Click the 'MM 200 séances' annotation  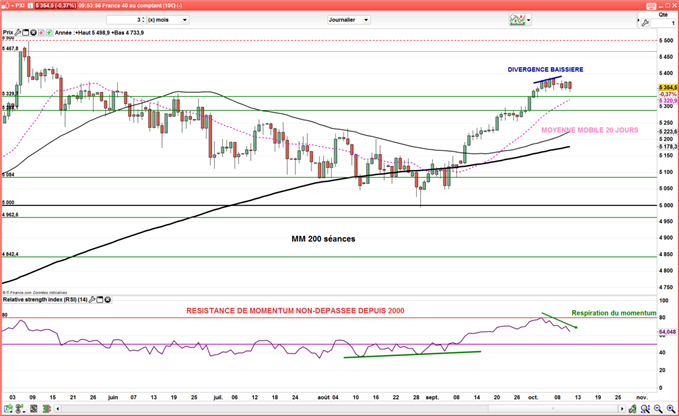323,239
